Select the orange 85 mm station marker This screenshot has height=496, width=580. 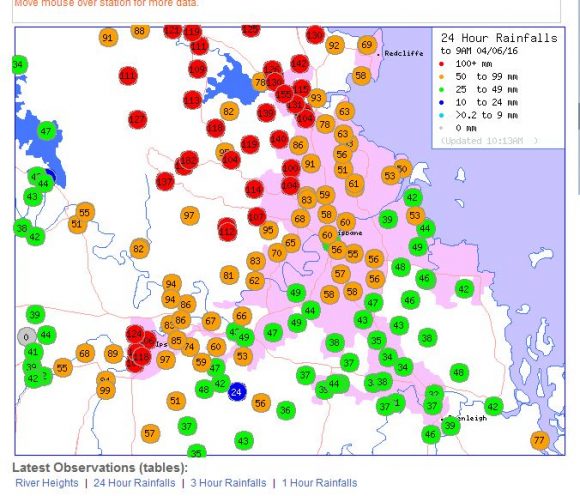click(176, 340)
